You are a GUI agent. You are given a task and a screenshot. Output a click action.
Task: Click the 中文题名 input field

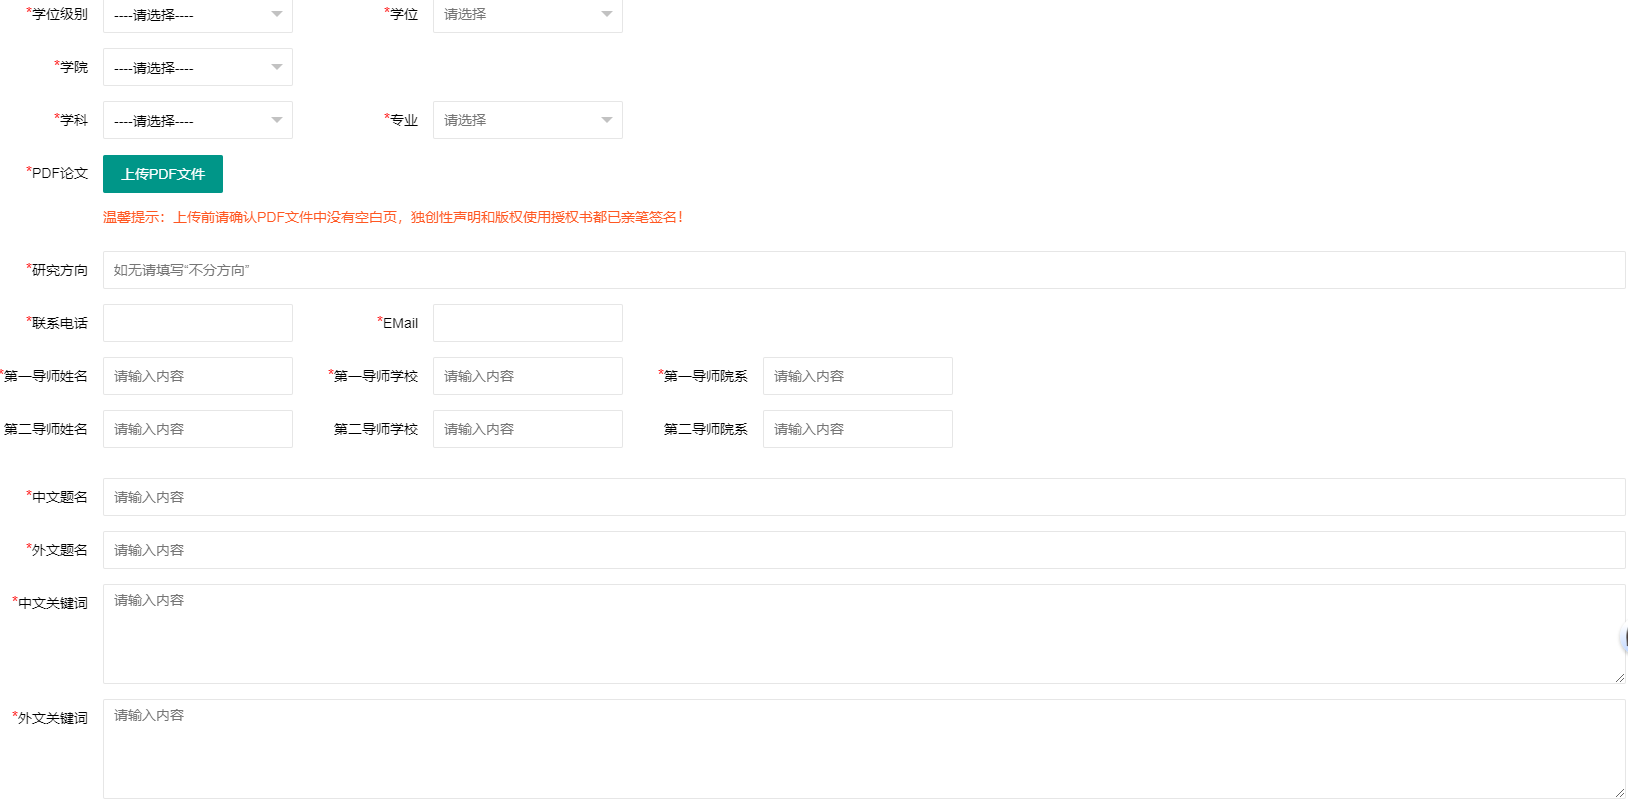click(863, 497)
